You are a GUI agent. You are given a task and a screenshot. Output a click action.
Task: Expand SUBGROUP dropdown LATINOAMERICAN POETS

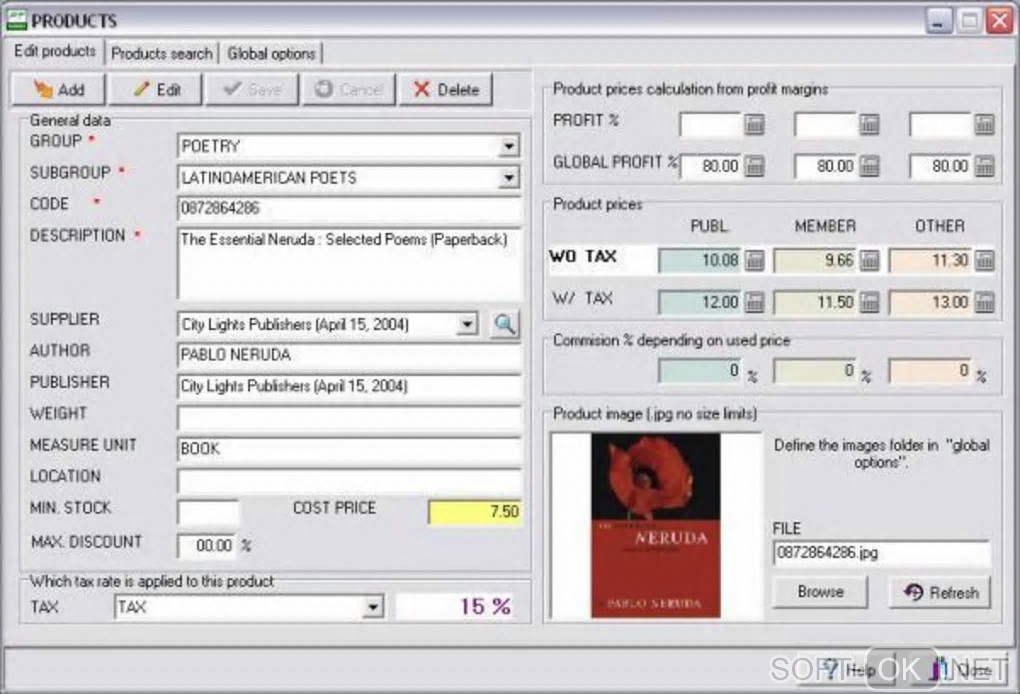tap(509, 178)
